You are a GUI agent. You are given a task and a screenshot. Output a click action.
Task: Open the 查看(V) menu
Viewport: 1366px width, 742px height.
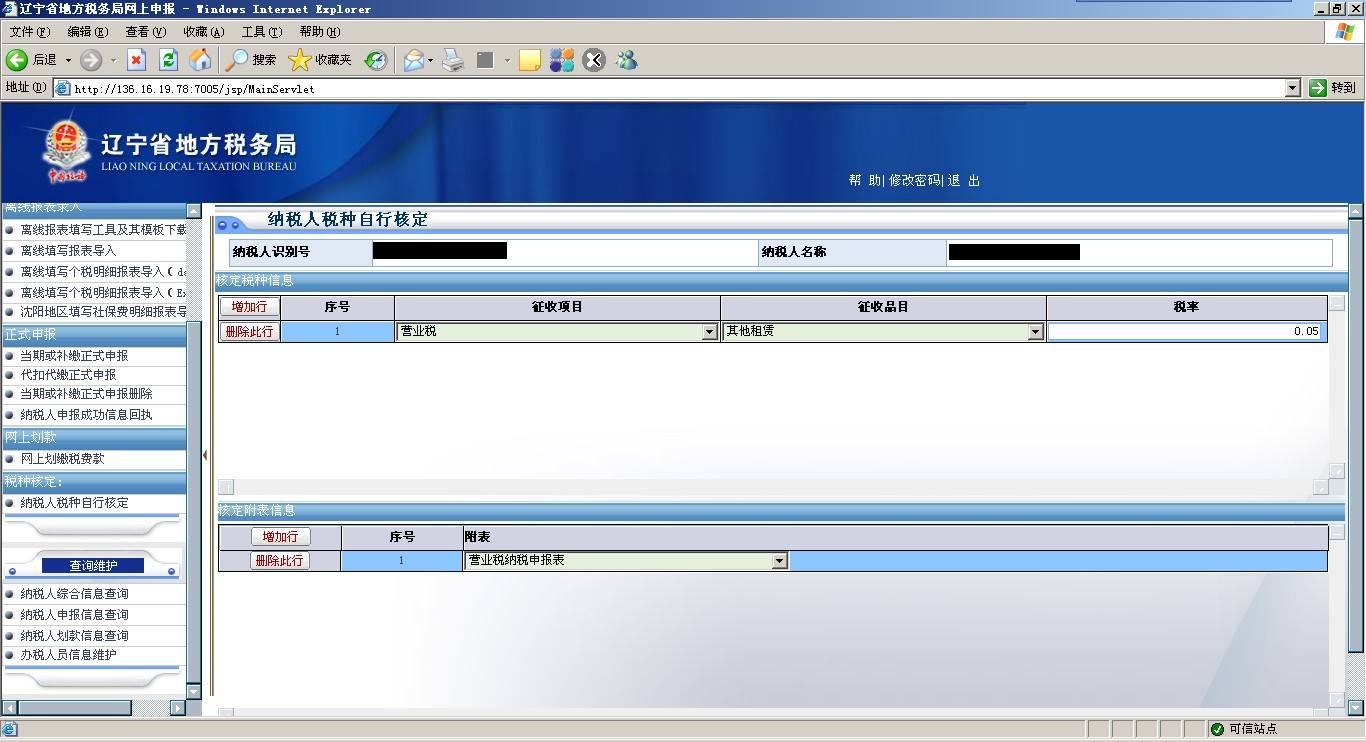coord(145,32)
